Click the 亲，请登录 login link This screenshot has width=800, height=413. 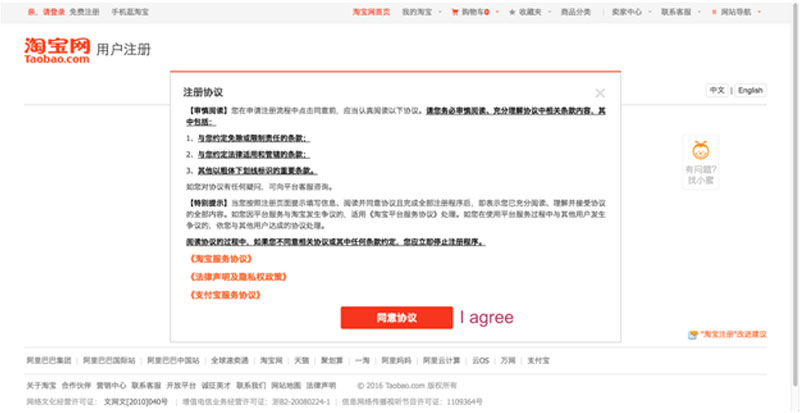point(46,12)
